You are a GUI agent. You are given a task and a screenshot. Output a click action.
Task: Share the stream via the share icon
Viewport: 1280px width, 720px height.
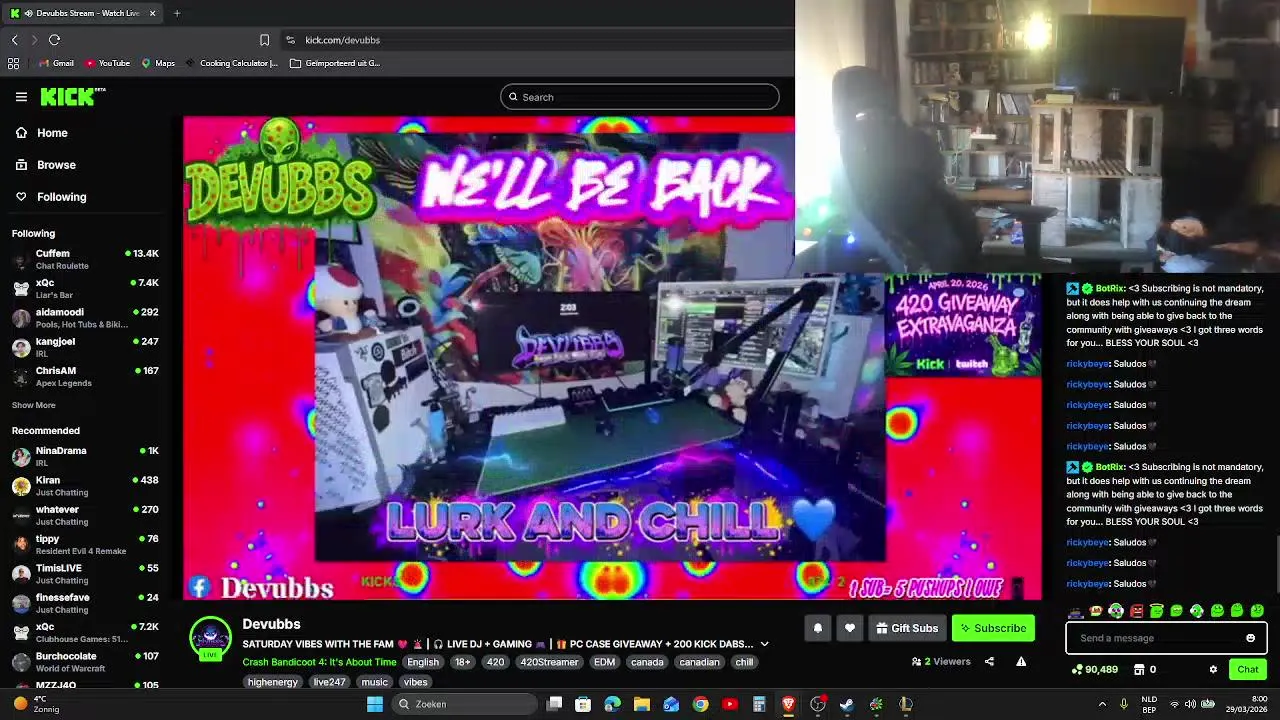(x=989, y=661)
